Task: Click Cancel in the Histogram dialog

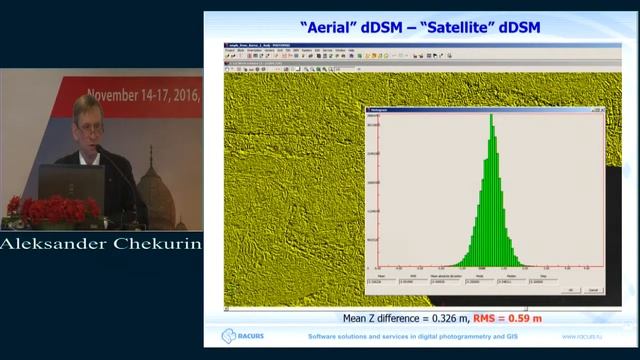Action: (x=593, y=290)
